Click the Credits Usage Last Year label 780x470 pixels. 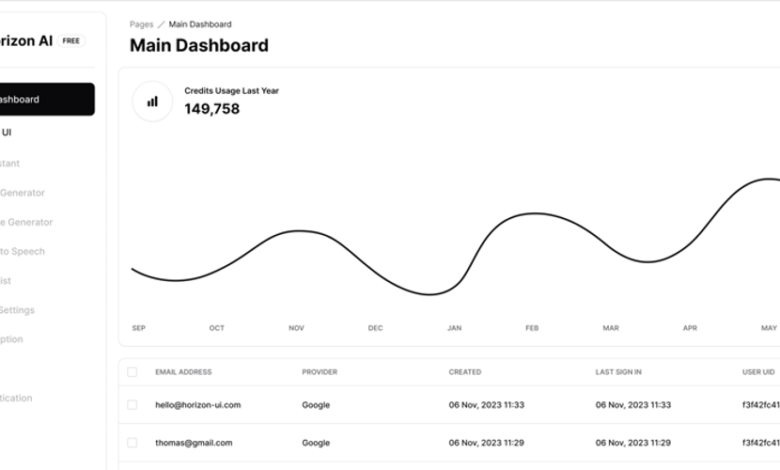click(231, 91)
